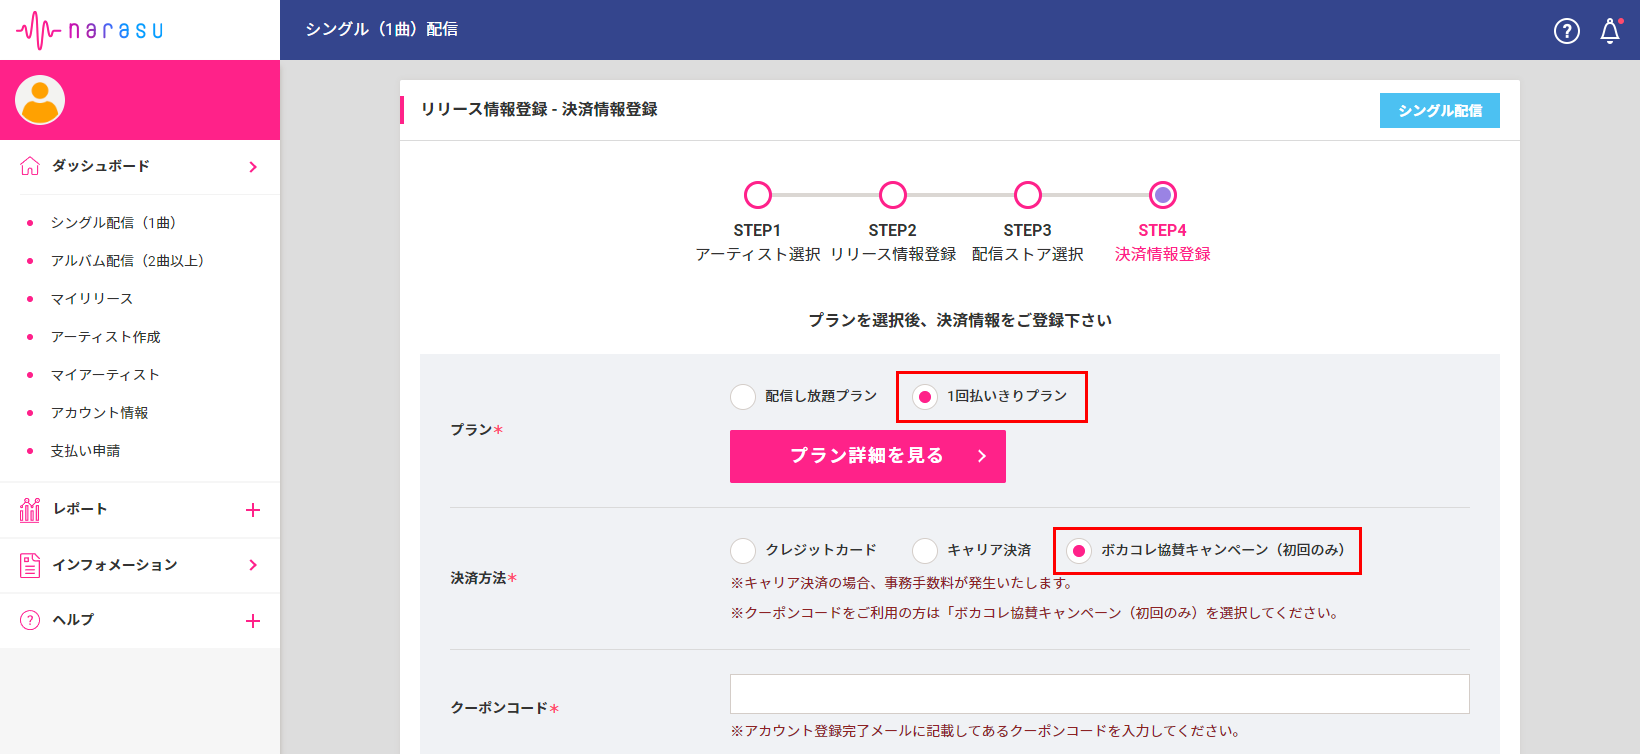Select the 配信し放題プラン radio button
The image size is (1640, 754).
743,397
